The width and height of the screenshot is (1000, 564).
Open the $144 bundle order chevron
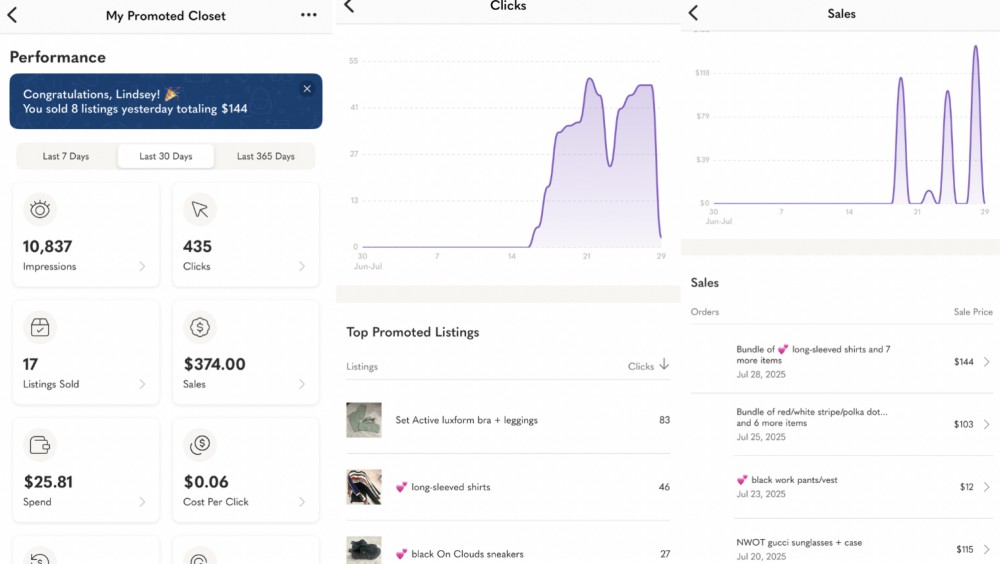pos(987,362)
